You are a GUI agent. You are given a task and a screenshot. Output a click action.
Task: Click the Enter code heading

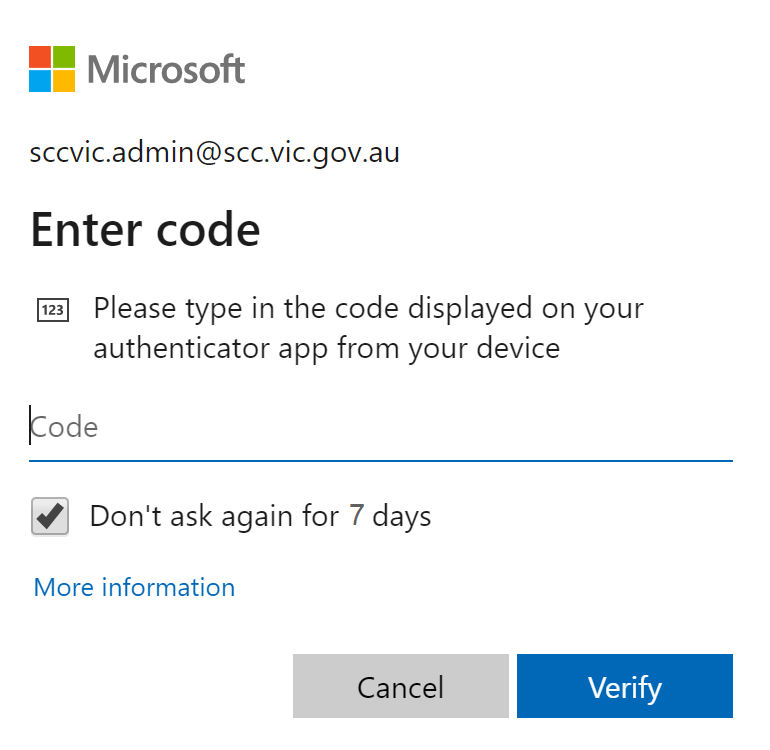[x=146, y=229]
